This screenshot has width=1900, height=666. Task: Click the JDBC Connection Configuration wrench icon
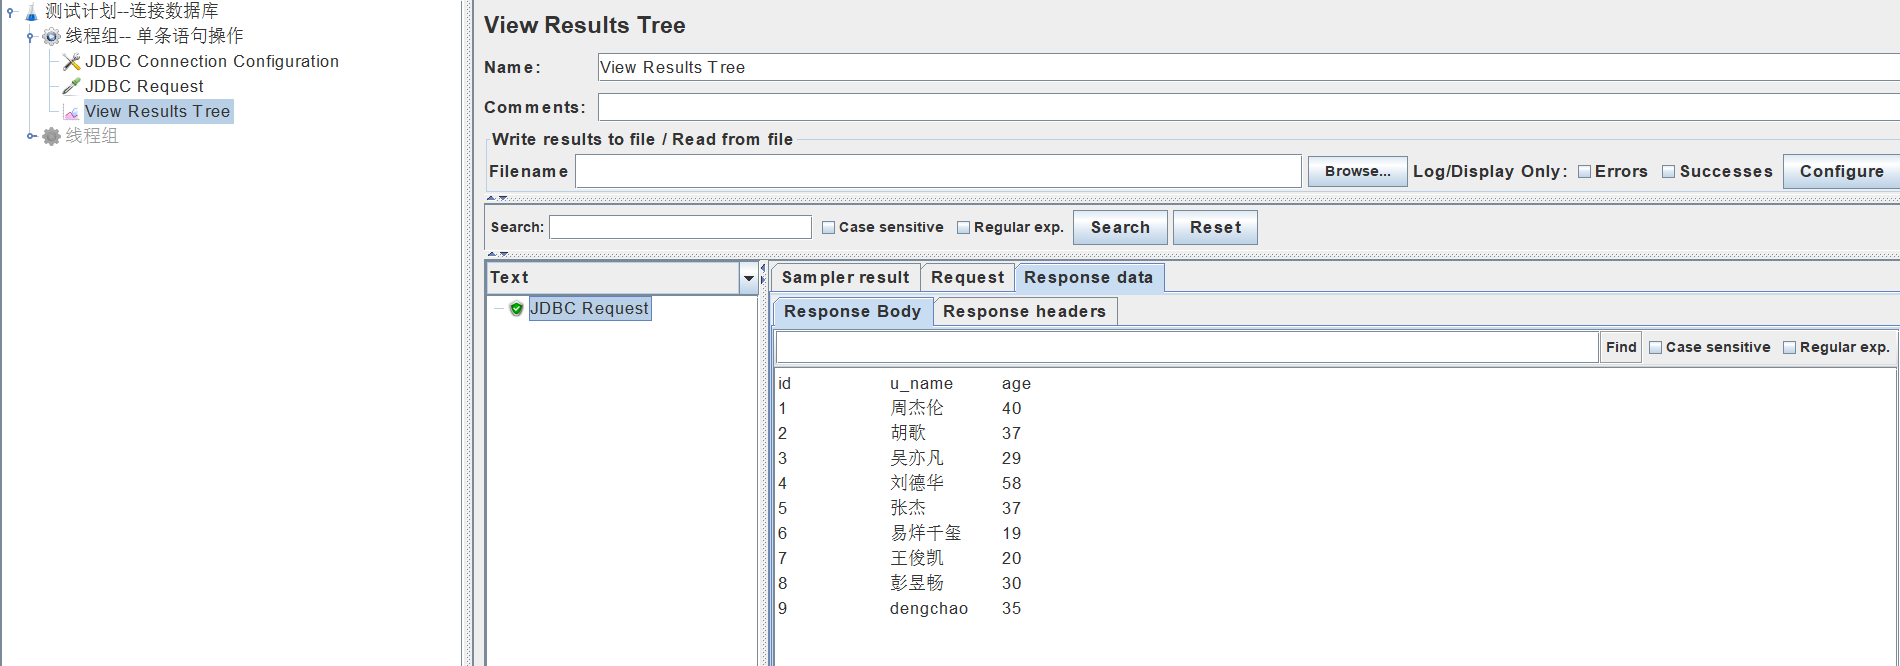pyautogui.click(x=71, y=62)
